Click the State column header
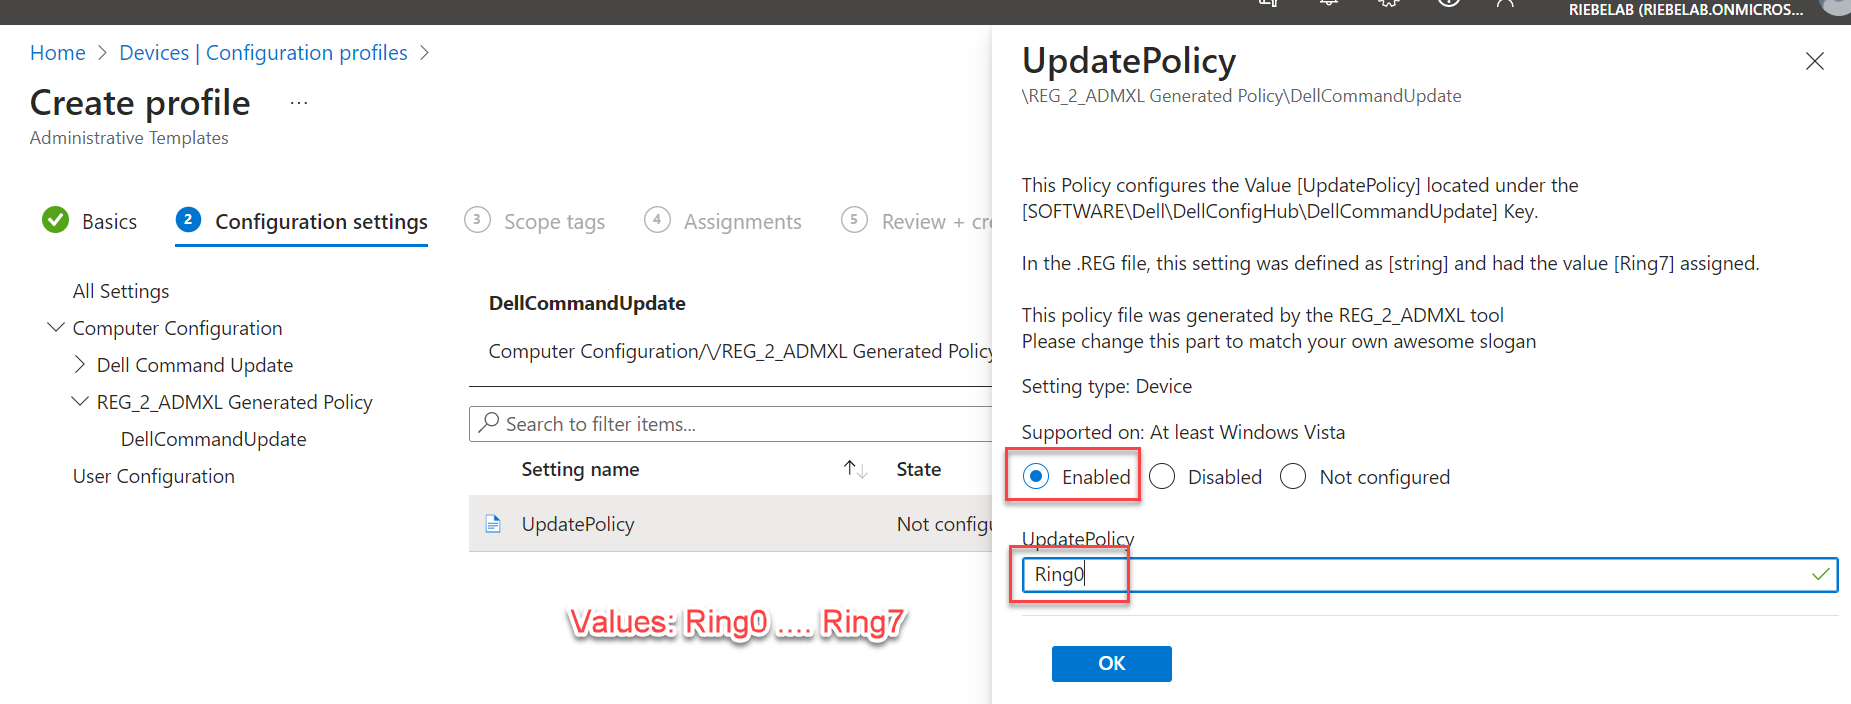Image resolution: width=1851 pixels, height=704 pixels. (x=918, y=469)
